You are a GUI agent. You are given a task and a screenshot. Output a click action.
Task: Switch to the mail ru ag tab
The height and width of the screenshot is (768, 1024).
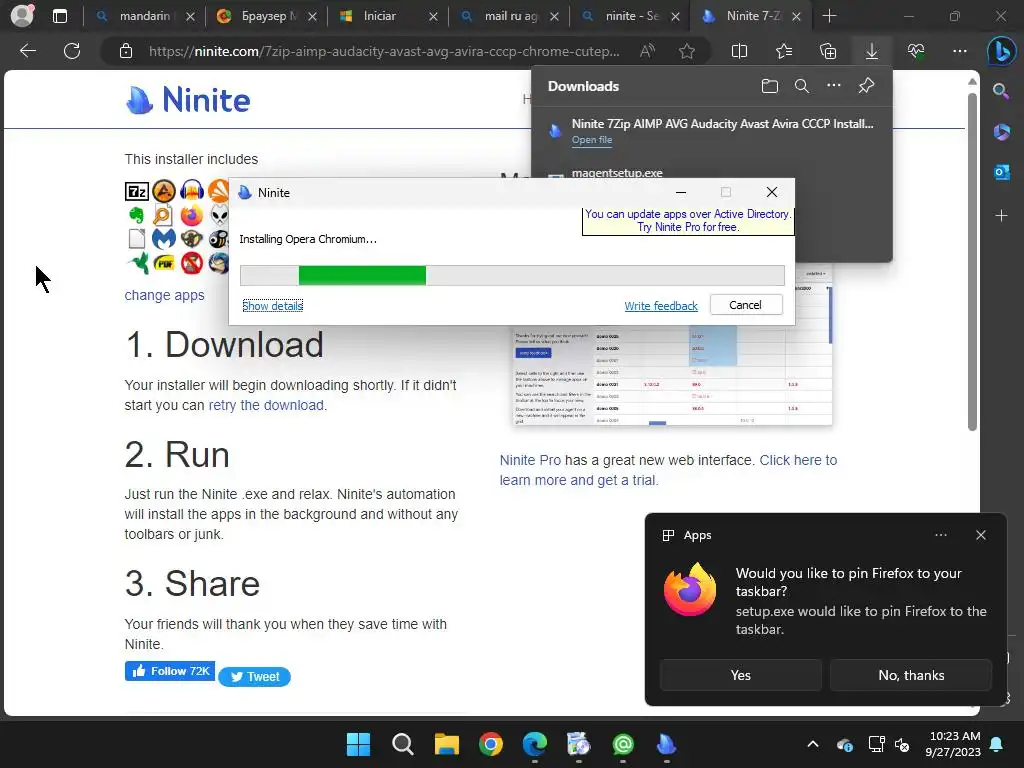point(511,16)
